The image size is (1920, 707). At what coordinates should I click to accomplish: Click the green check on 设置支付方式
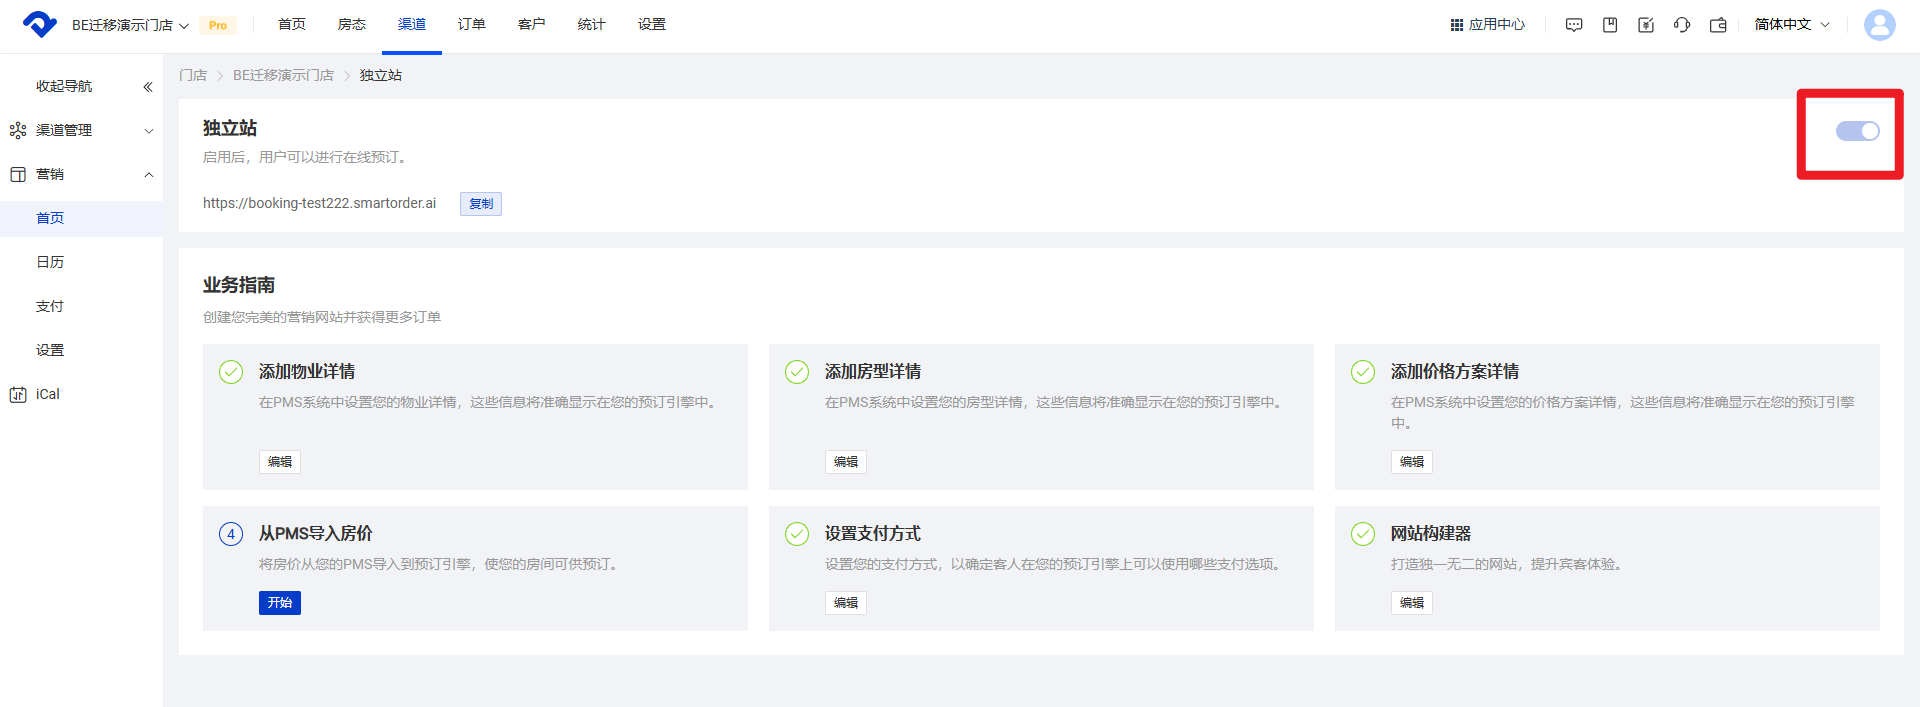pos(797,534)
